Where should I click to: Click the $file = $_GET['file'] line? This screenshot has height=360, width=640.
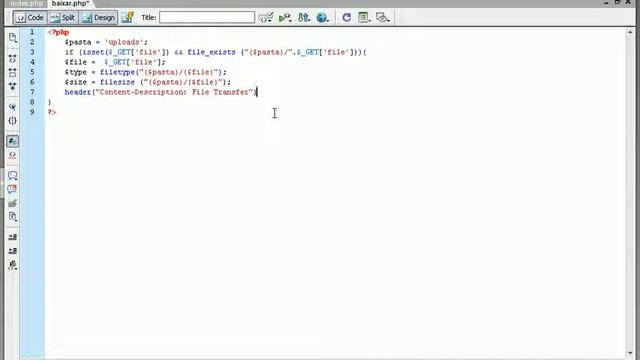pyautogui.click(x=115, y=62)
